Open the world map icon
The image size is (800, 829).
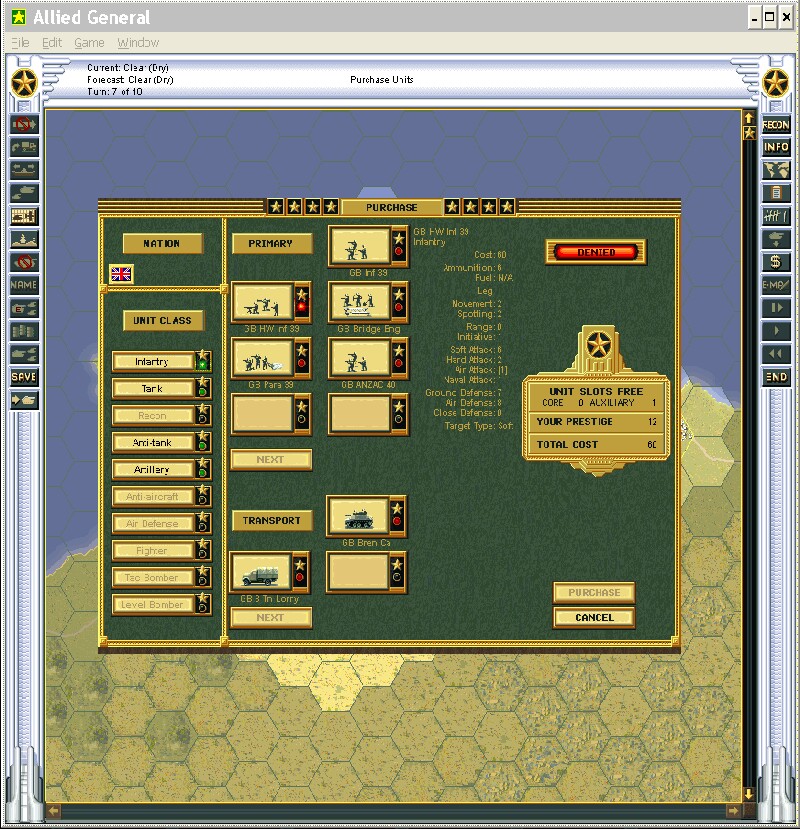click(x=776, y=170)
